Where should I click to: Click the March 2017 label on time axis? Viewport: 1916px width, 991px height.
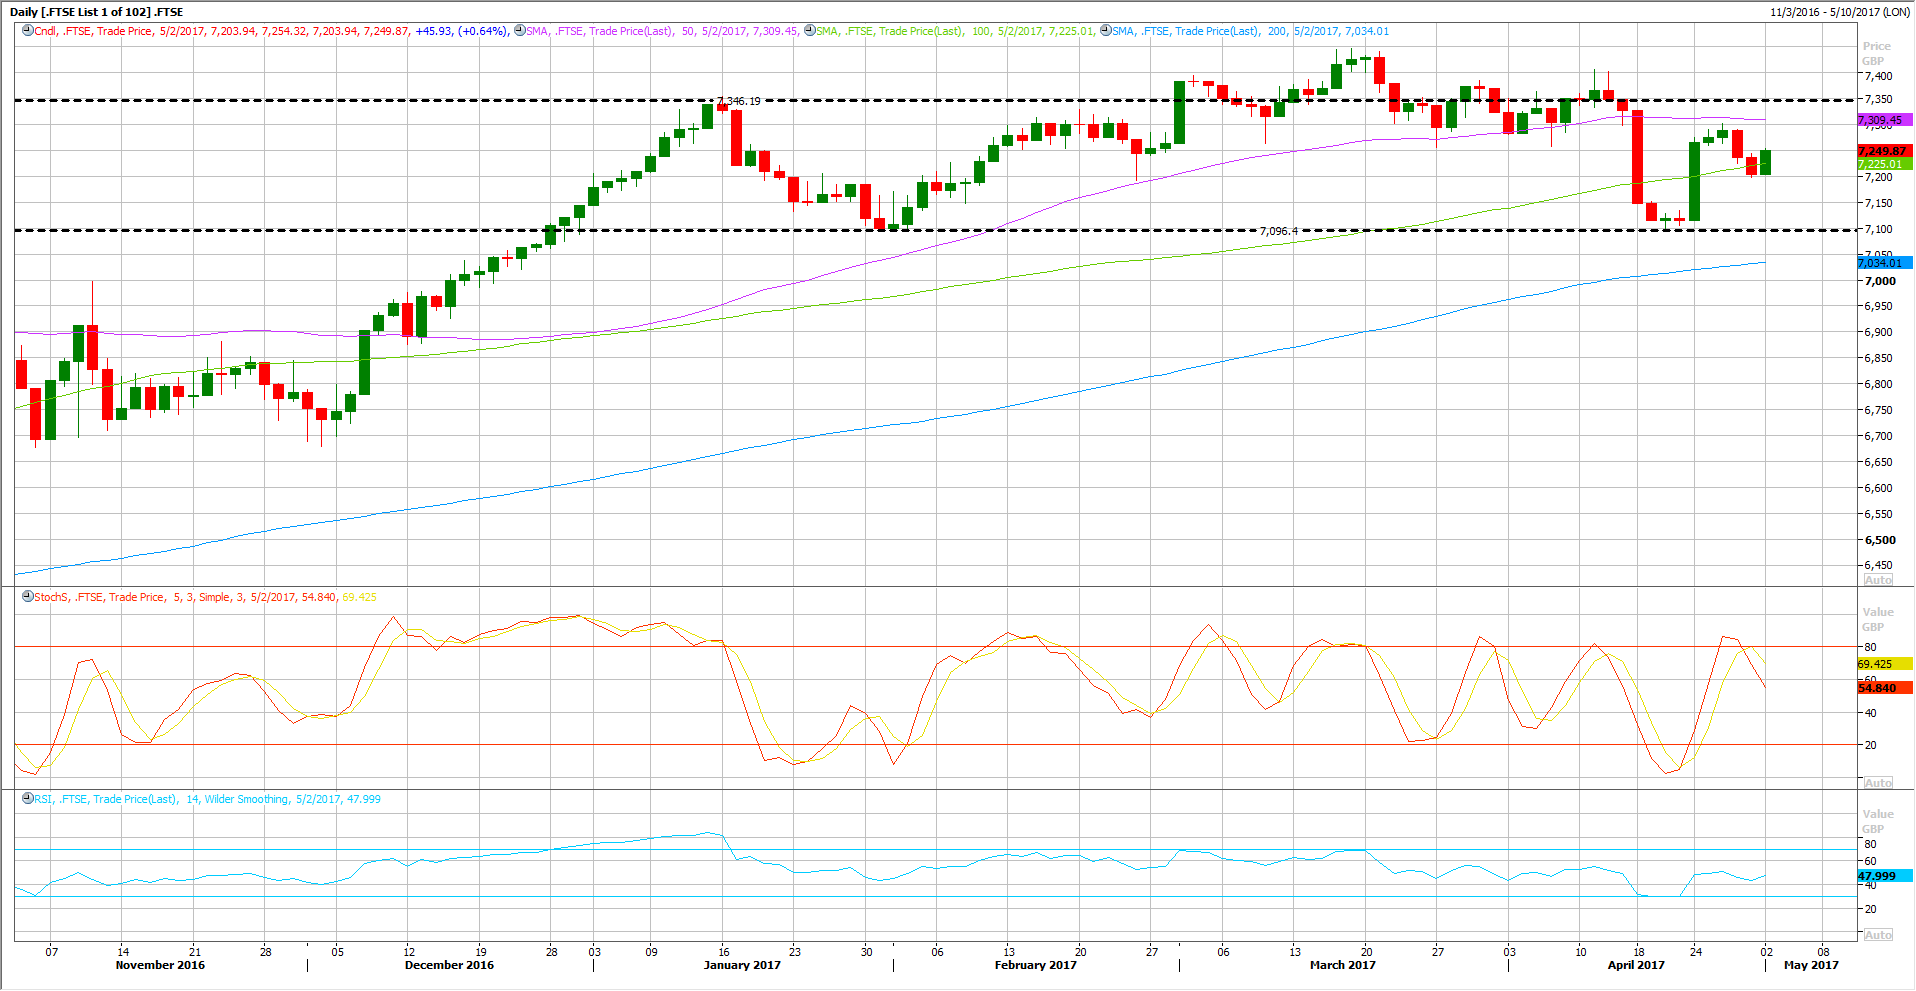[1342, 965]
